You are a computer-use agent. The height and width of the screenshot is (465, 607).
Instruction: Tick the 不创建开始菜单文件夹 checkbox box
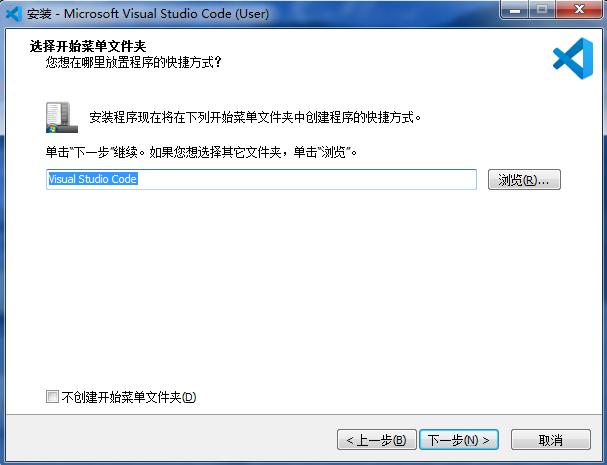tap(52, 396)
